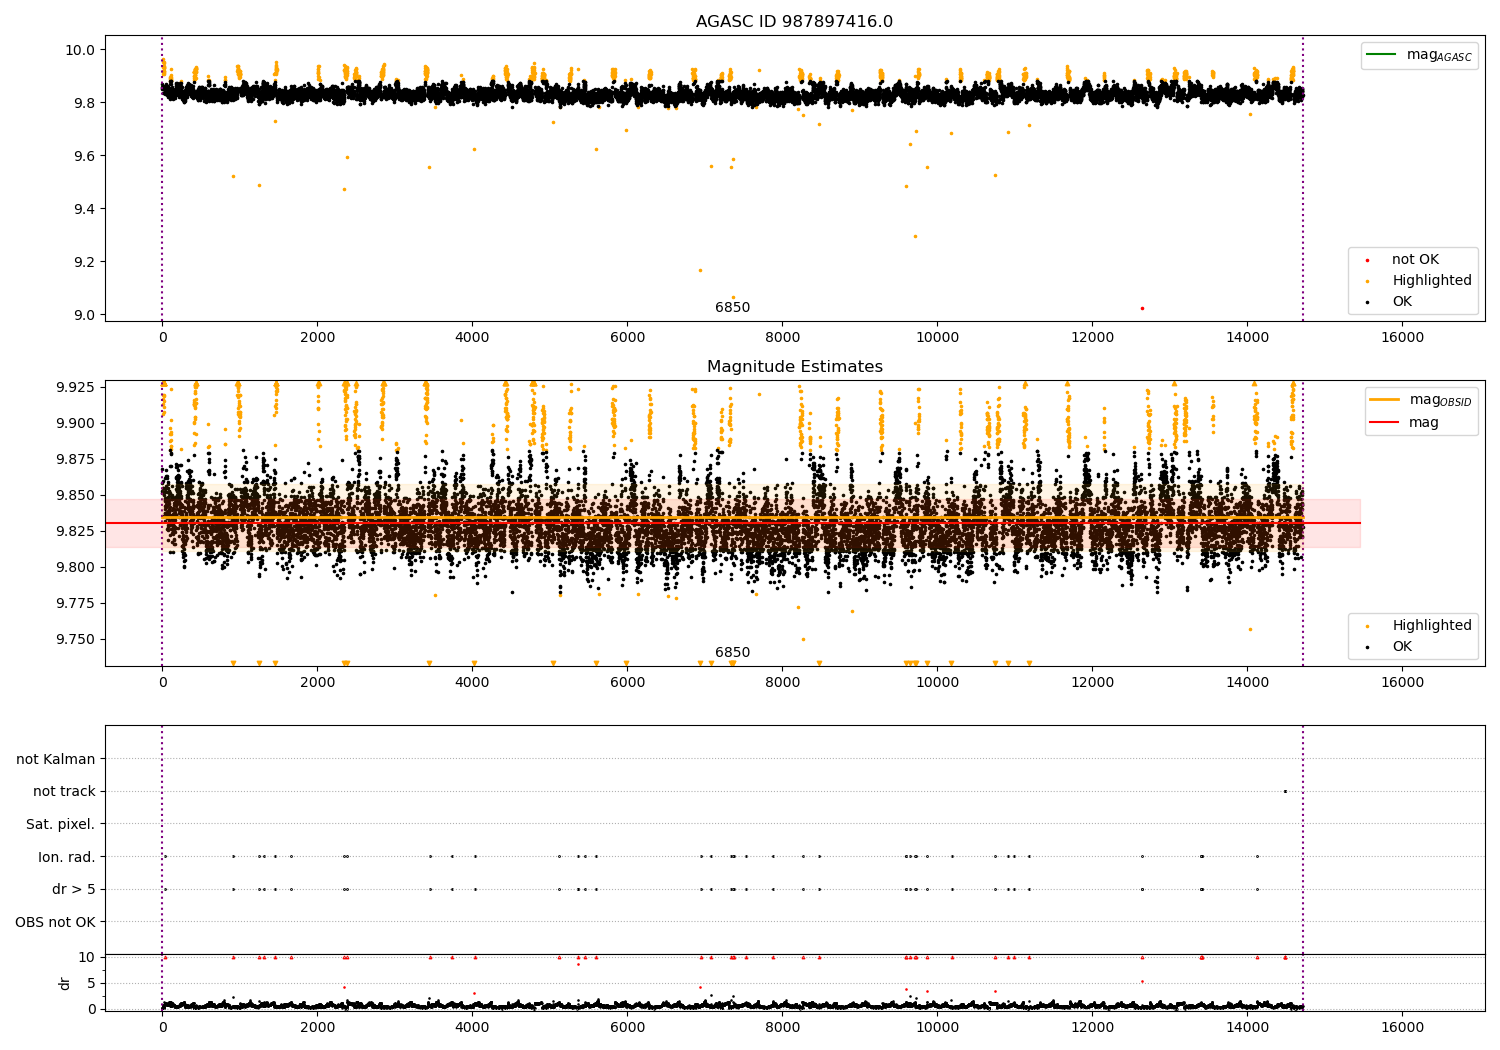Screen dimensions: 1500x1050
Task: Click the single black dot on 'not track' row
Action: point(1285,791)
